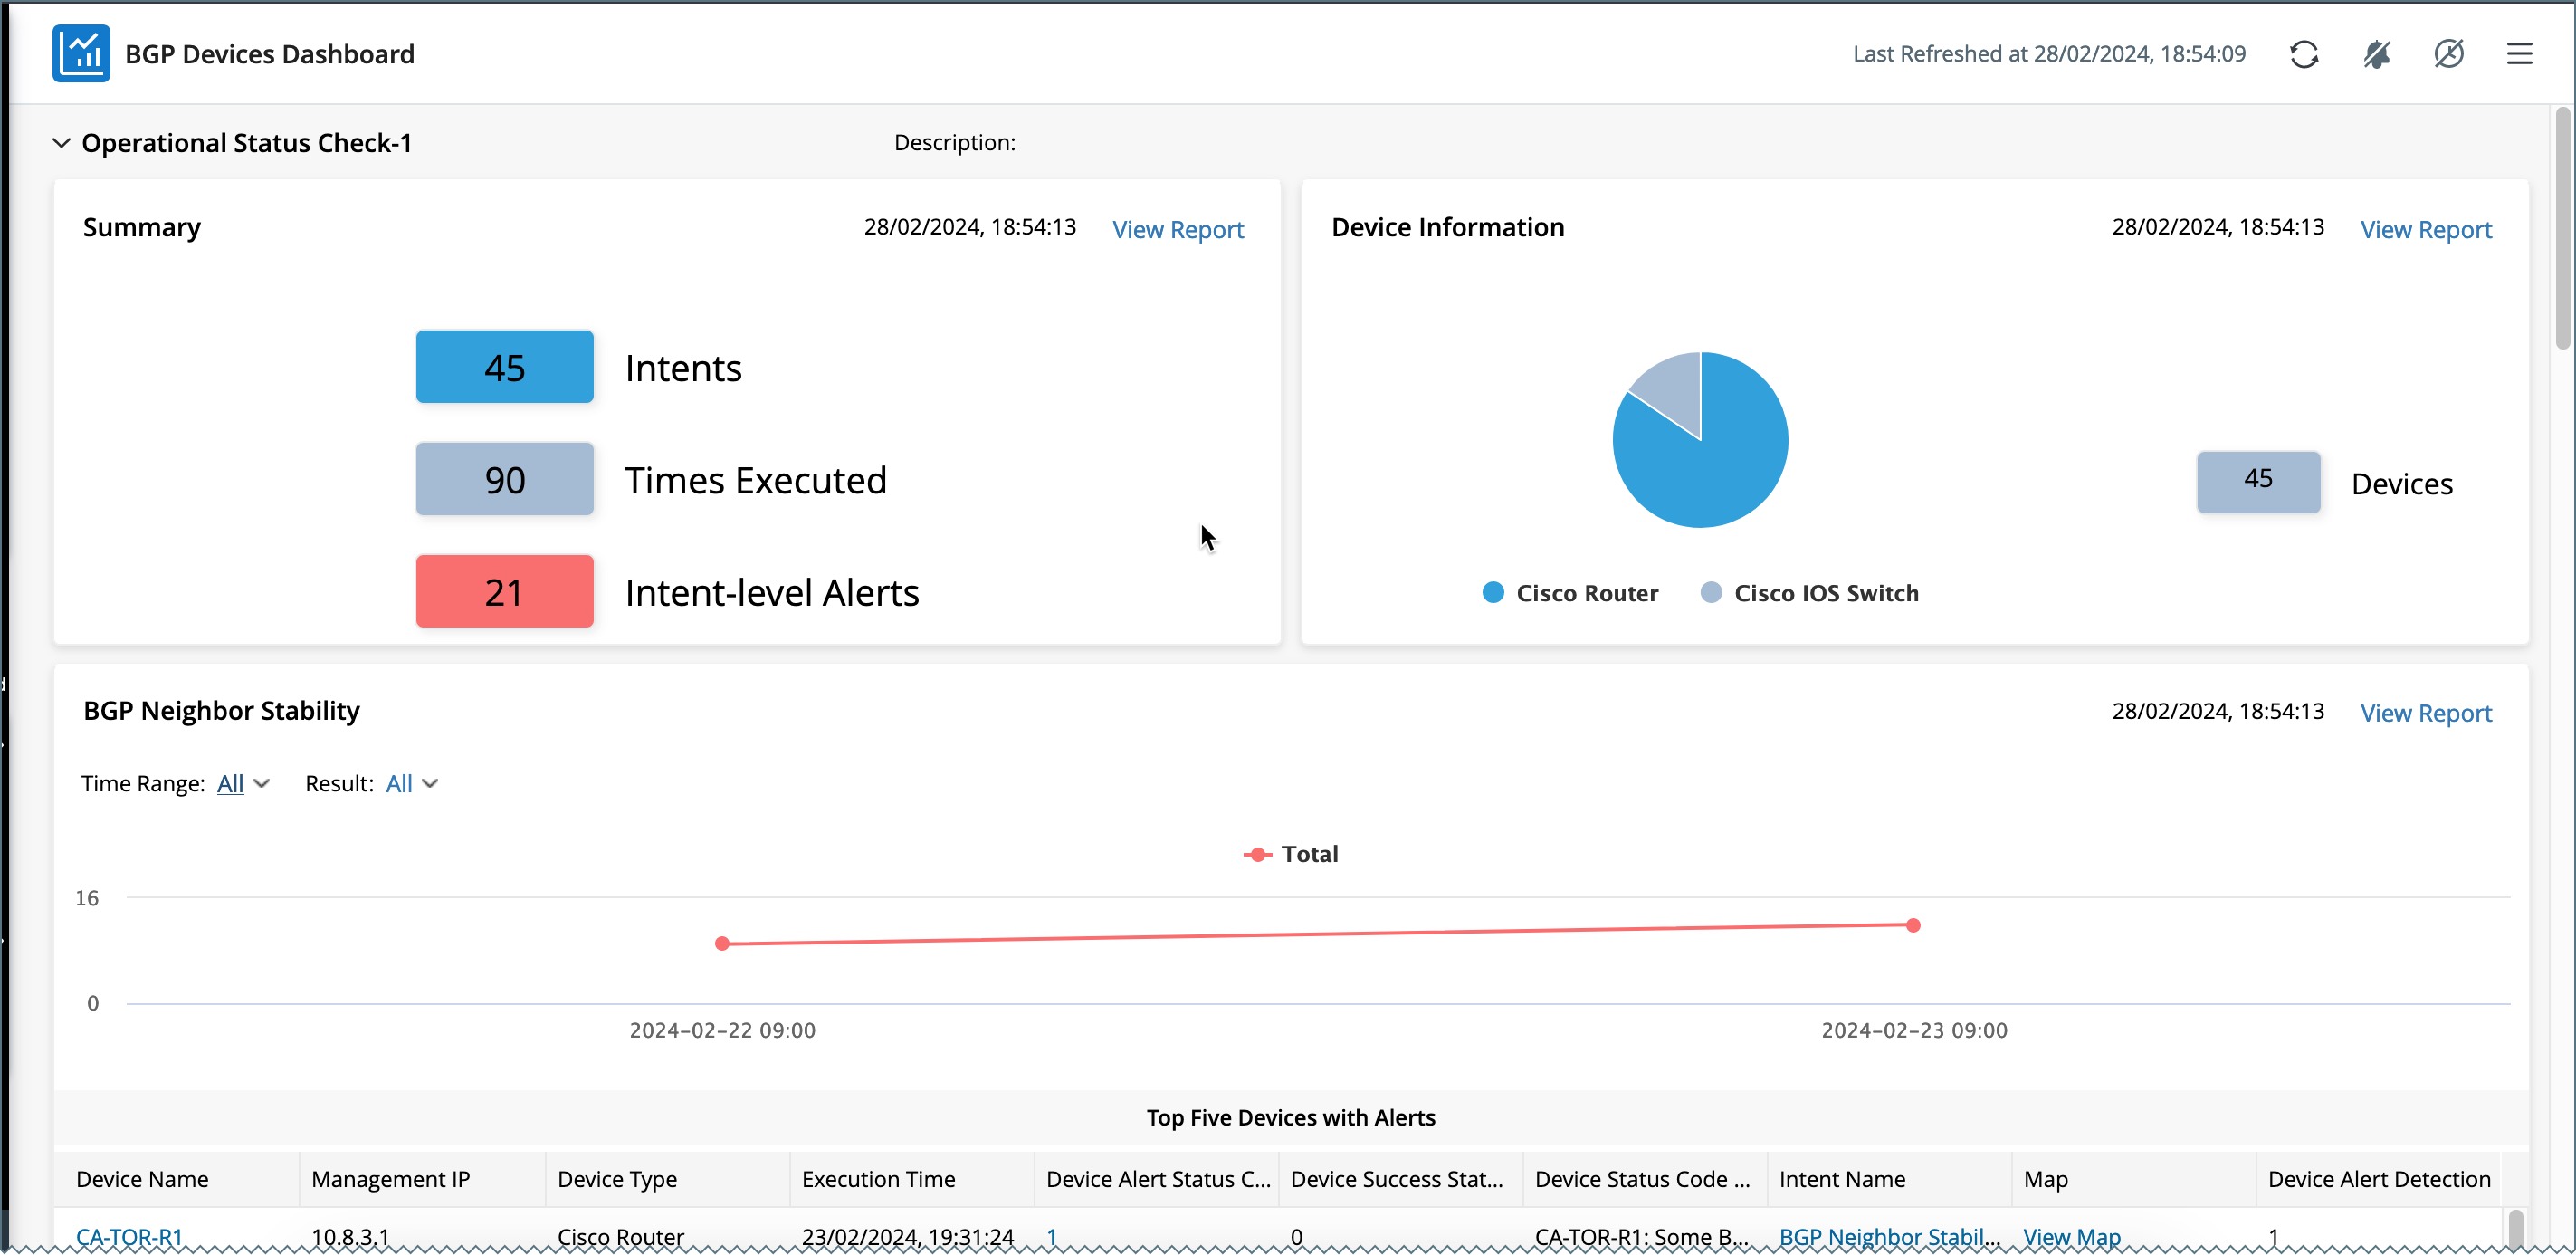
Task: Collapse the Operational Status Check-1 section
Action: click(61, 143)
